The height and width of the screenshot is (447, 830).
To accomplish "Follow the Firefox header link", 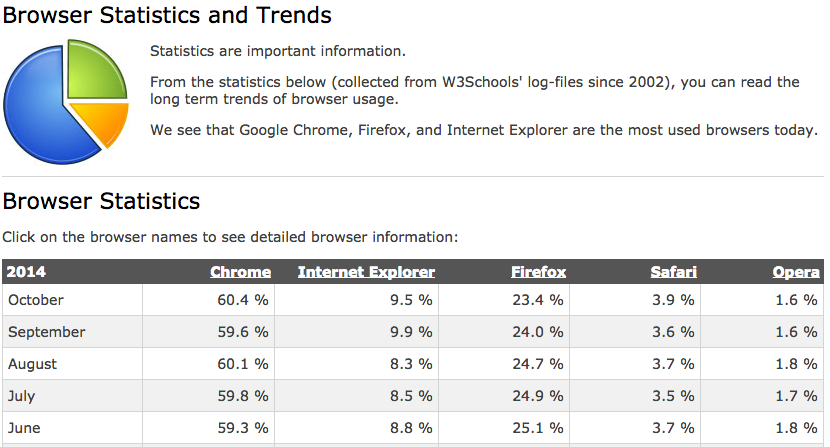I will point(538,272).
